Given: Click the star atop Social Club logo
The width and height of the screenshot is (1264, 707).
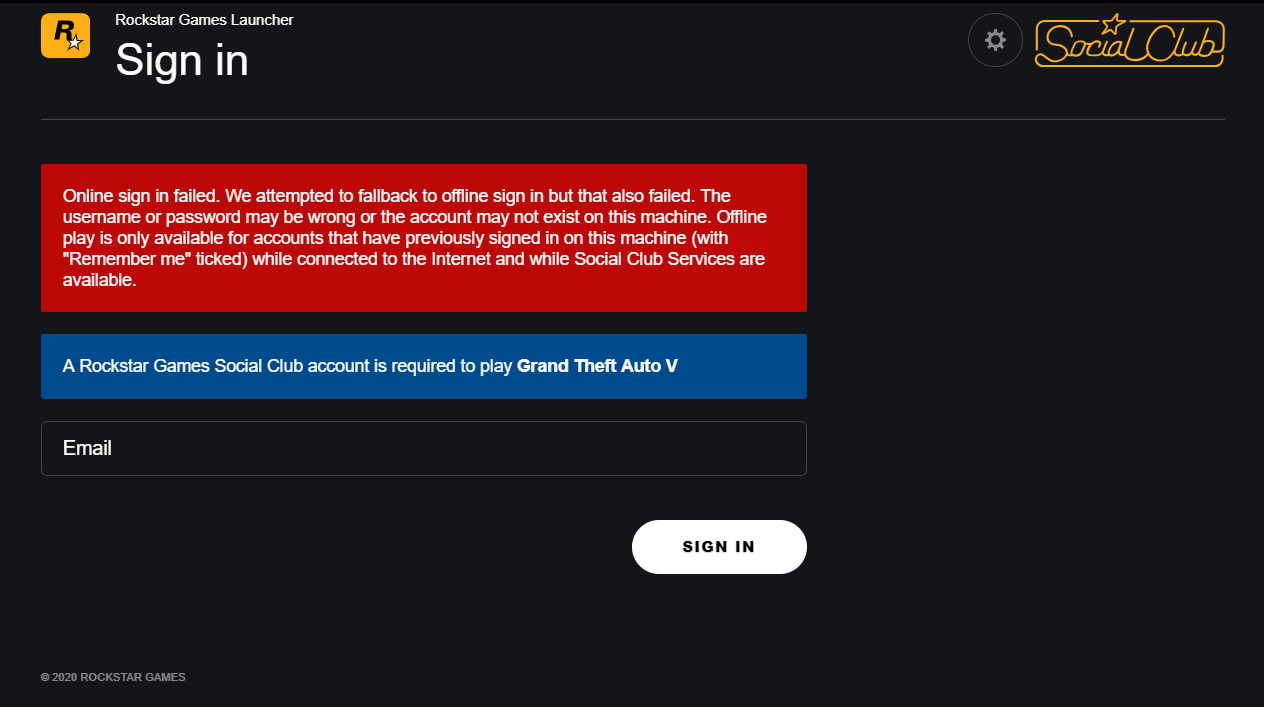Looking at the screenshot, I should [x=1112, y=24].
